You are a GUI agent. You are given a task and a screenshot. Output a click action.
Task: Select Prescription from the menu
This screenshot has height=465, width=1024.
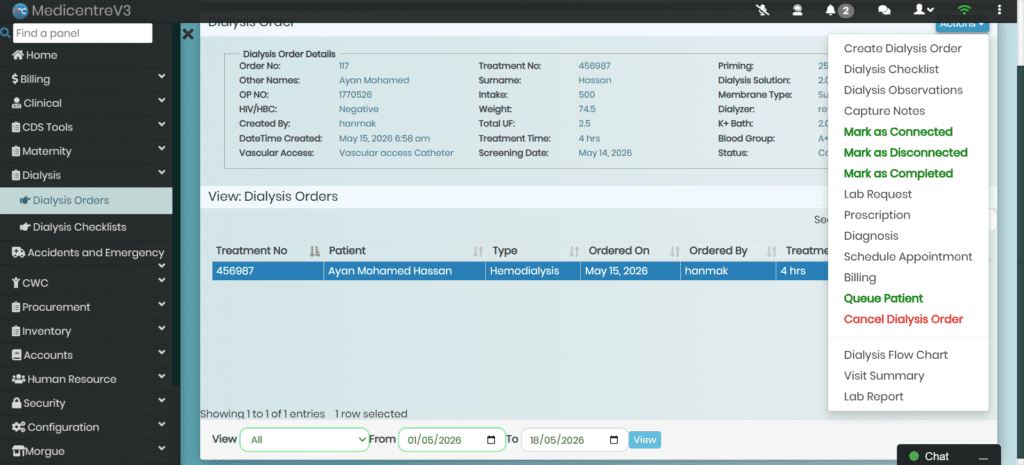[x=877, y=215]
